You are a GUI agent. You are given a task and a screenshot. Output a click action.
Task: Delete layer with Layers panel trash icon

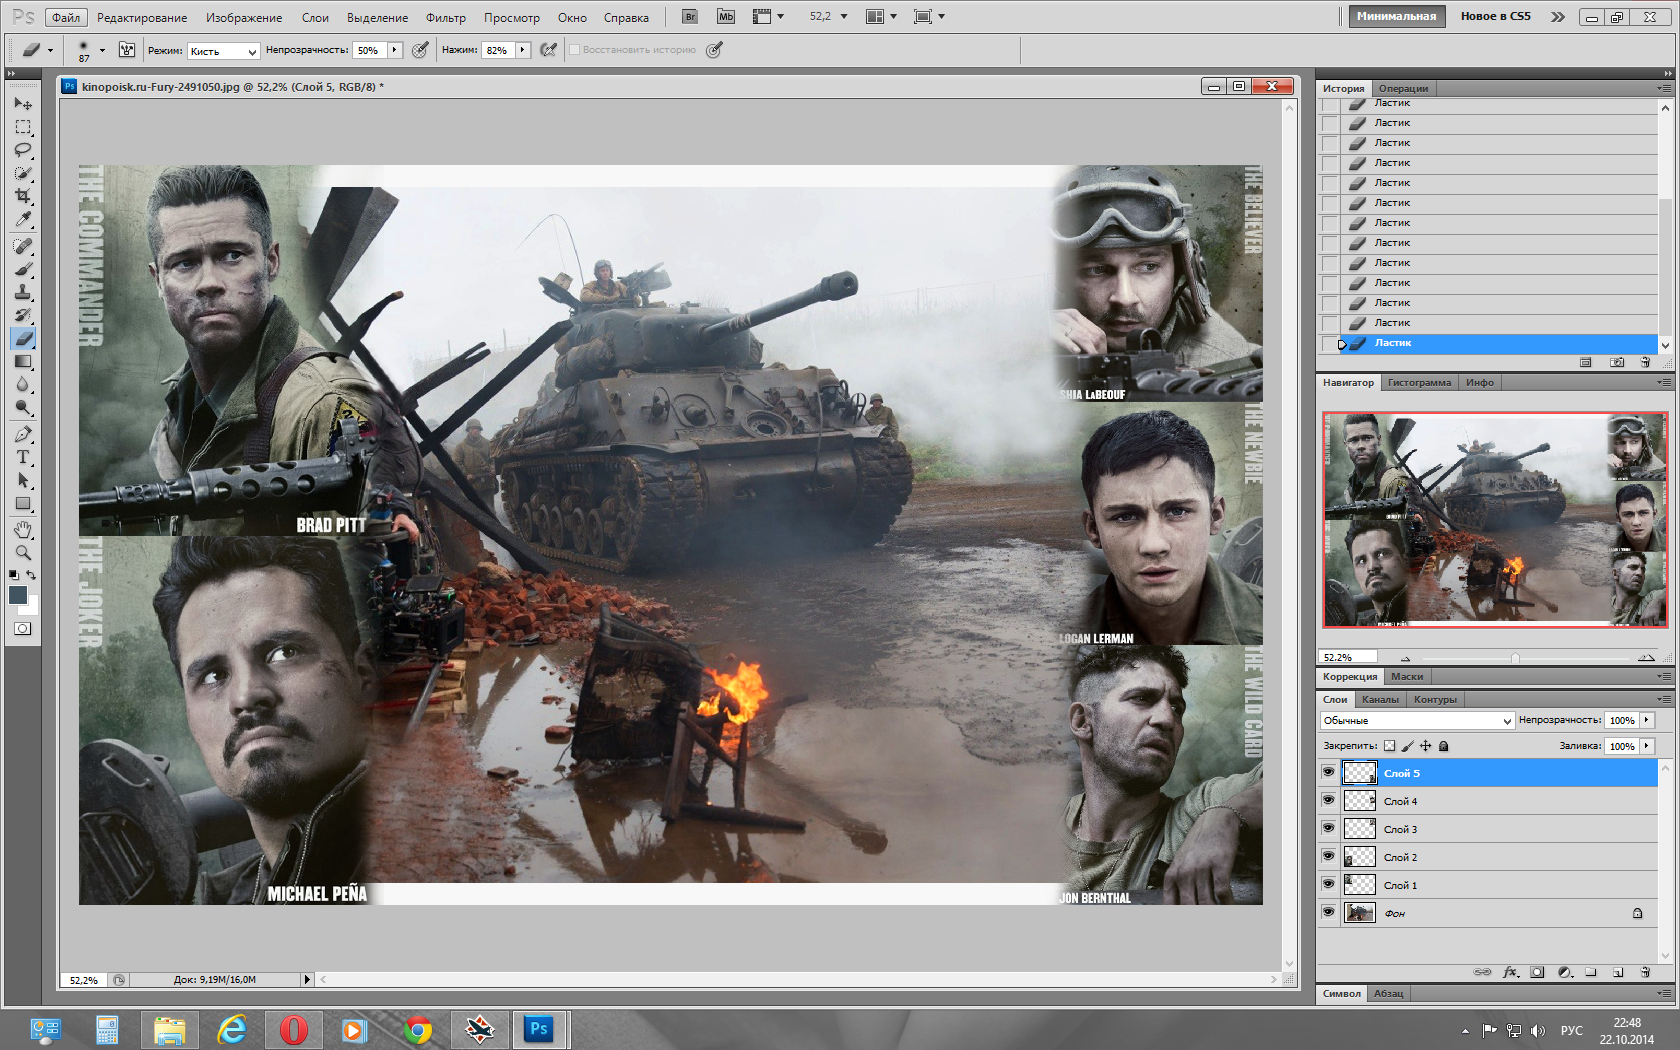click(x=1645, y=972)
